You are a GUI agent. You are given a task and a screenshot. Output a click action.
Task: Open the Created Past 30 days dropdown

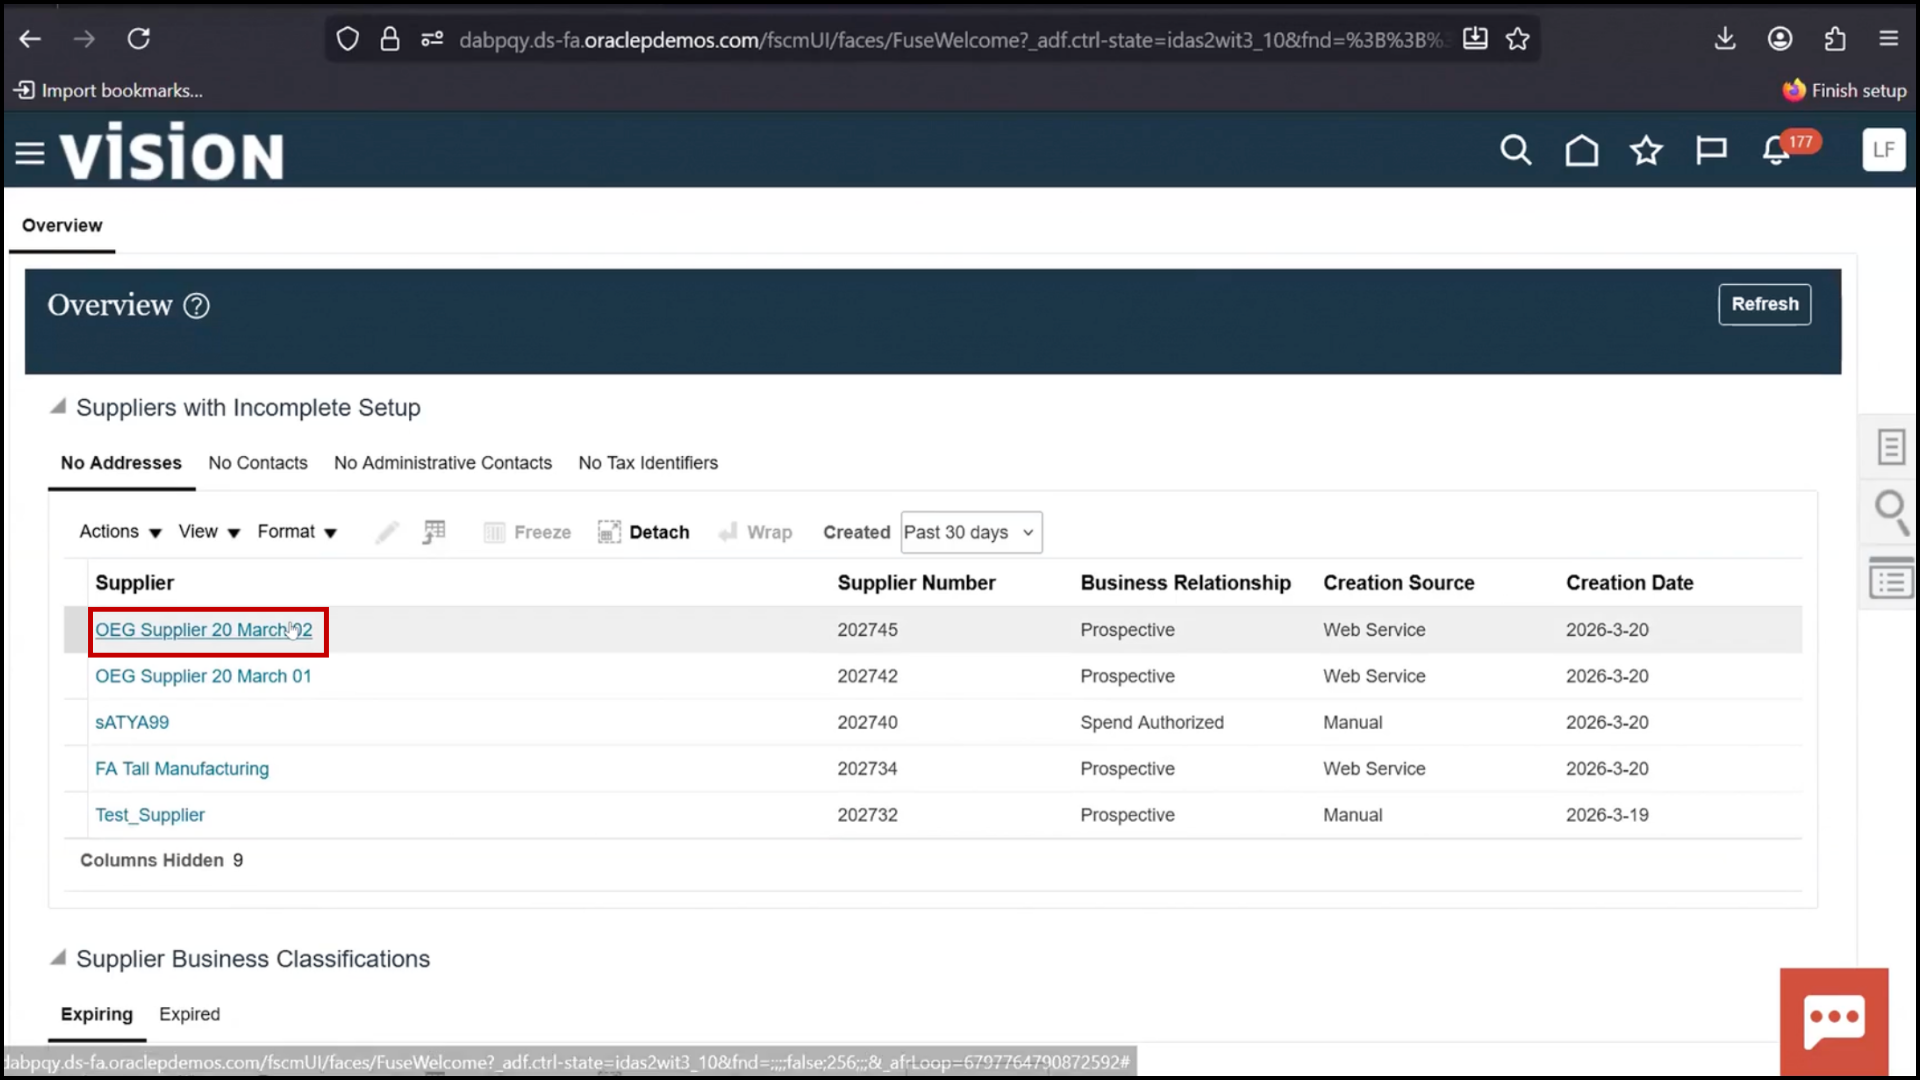[971, 532]
